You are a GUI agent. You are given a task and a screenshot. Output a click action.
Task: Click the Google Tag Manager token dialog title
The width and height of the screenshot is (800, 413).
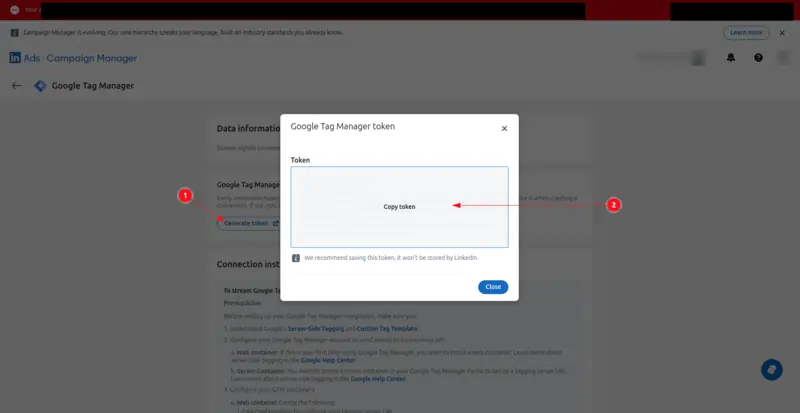(x=342, y=126)
